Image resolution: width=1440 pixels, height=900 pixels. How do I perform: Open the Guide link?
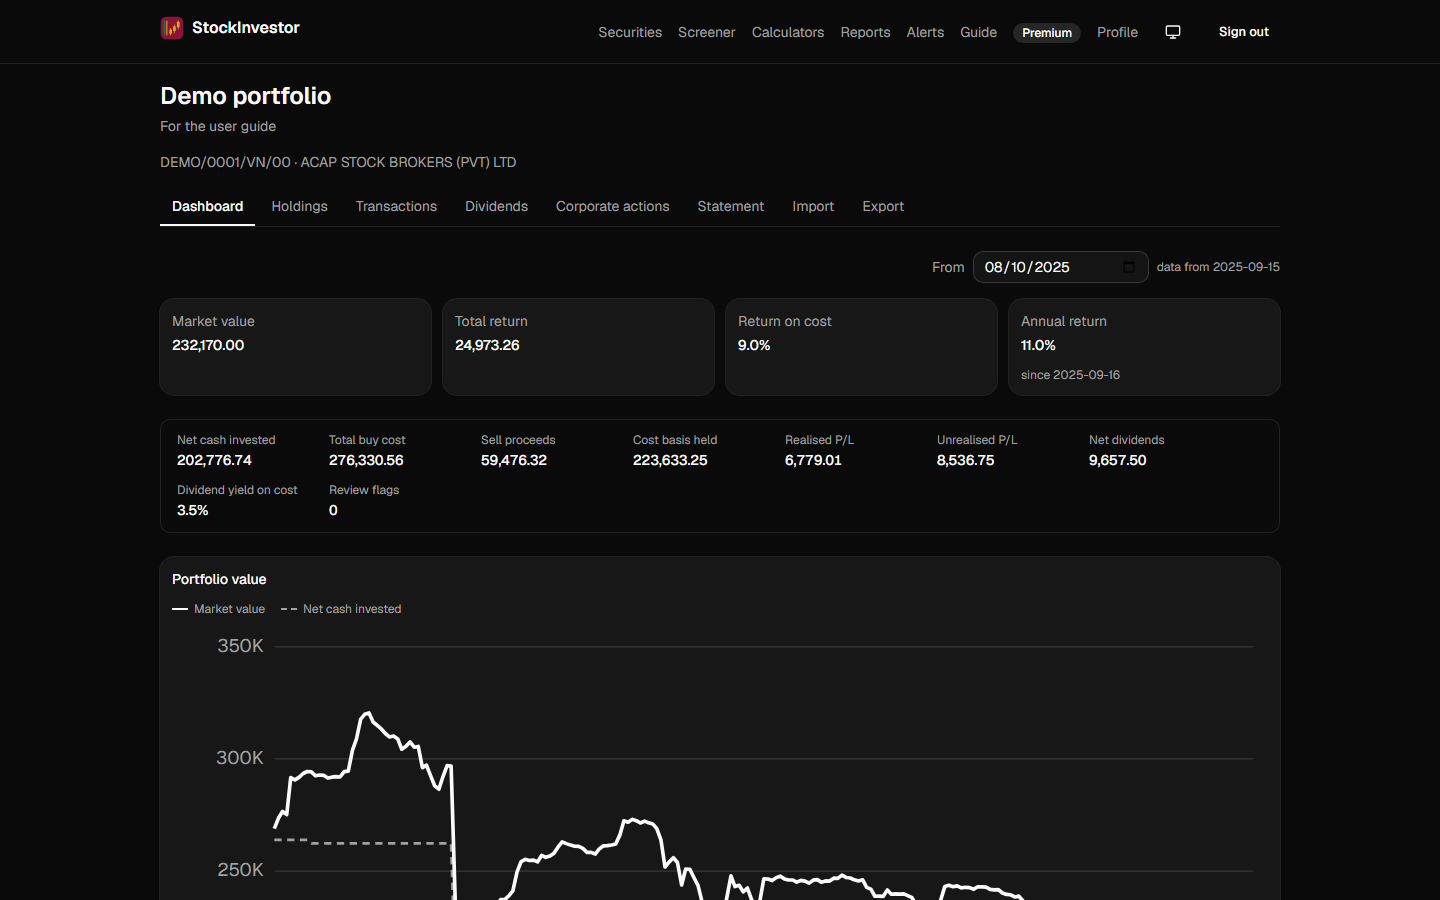pos(978,32)
